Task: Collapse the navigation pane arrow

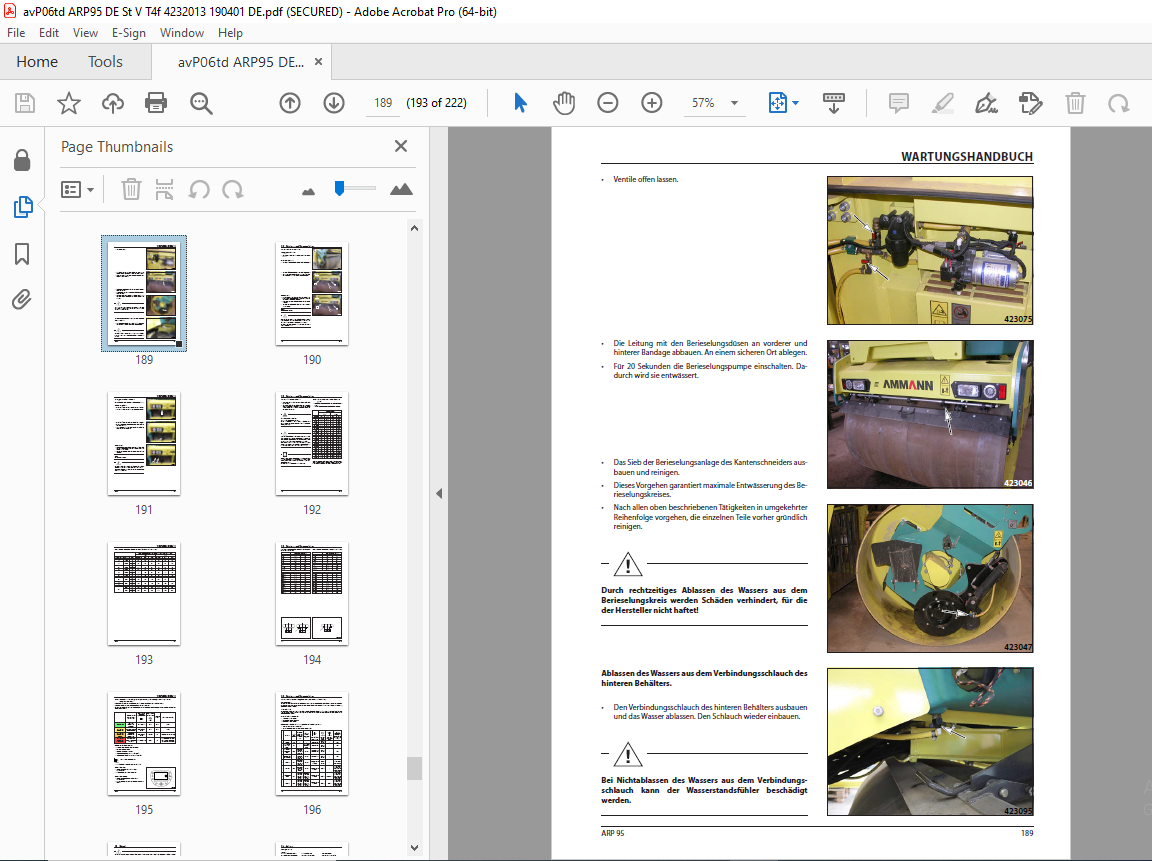Action: coord(439,494)
